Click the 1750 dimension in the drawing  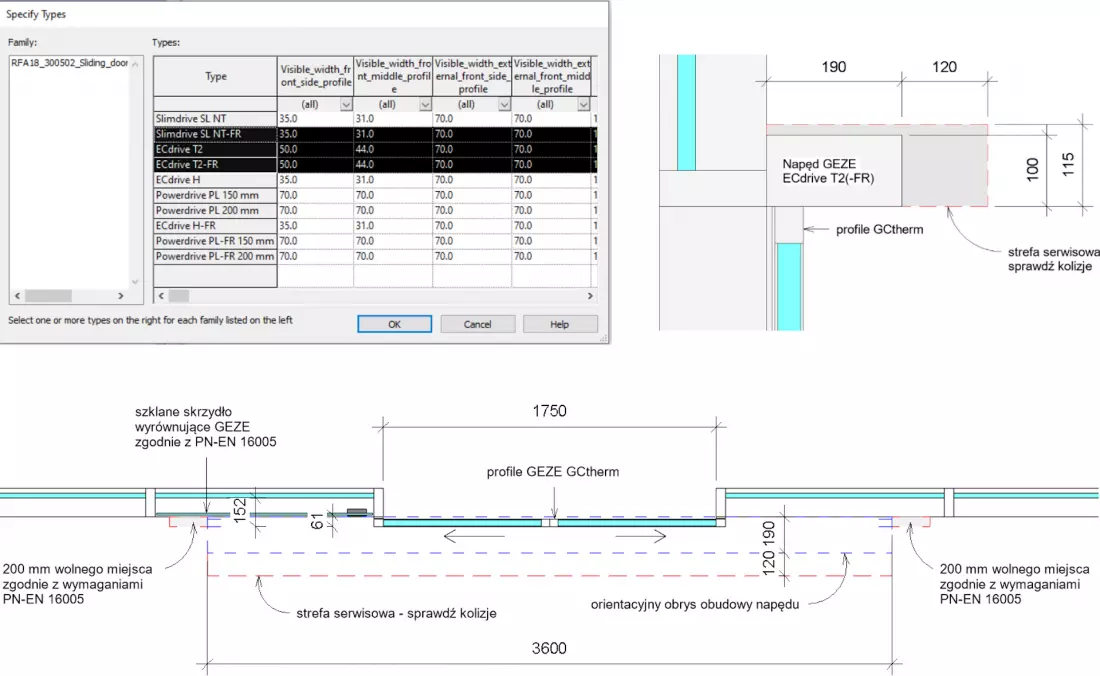point(549,411)
